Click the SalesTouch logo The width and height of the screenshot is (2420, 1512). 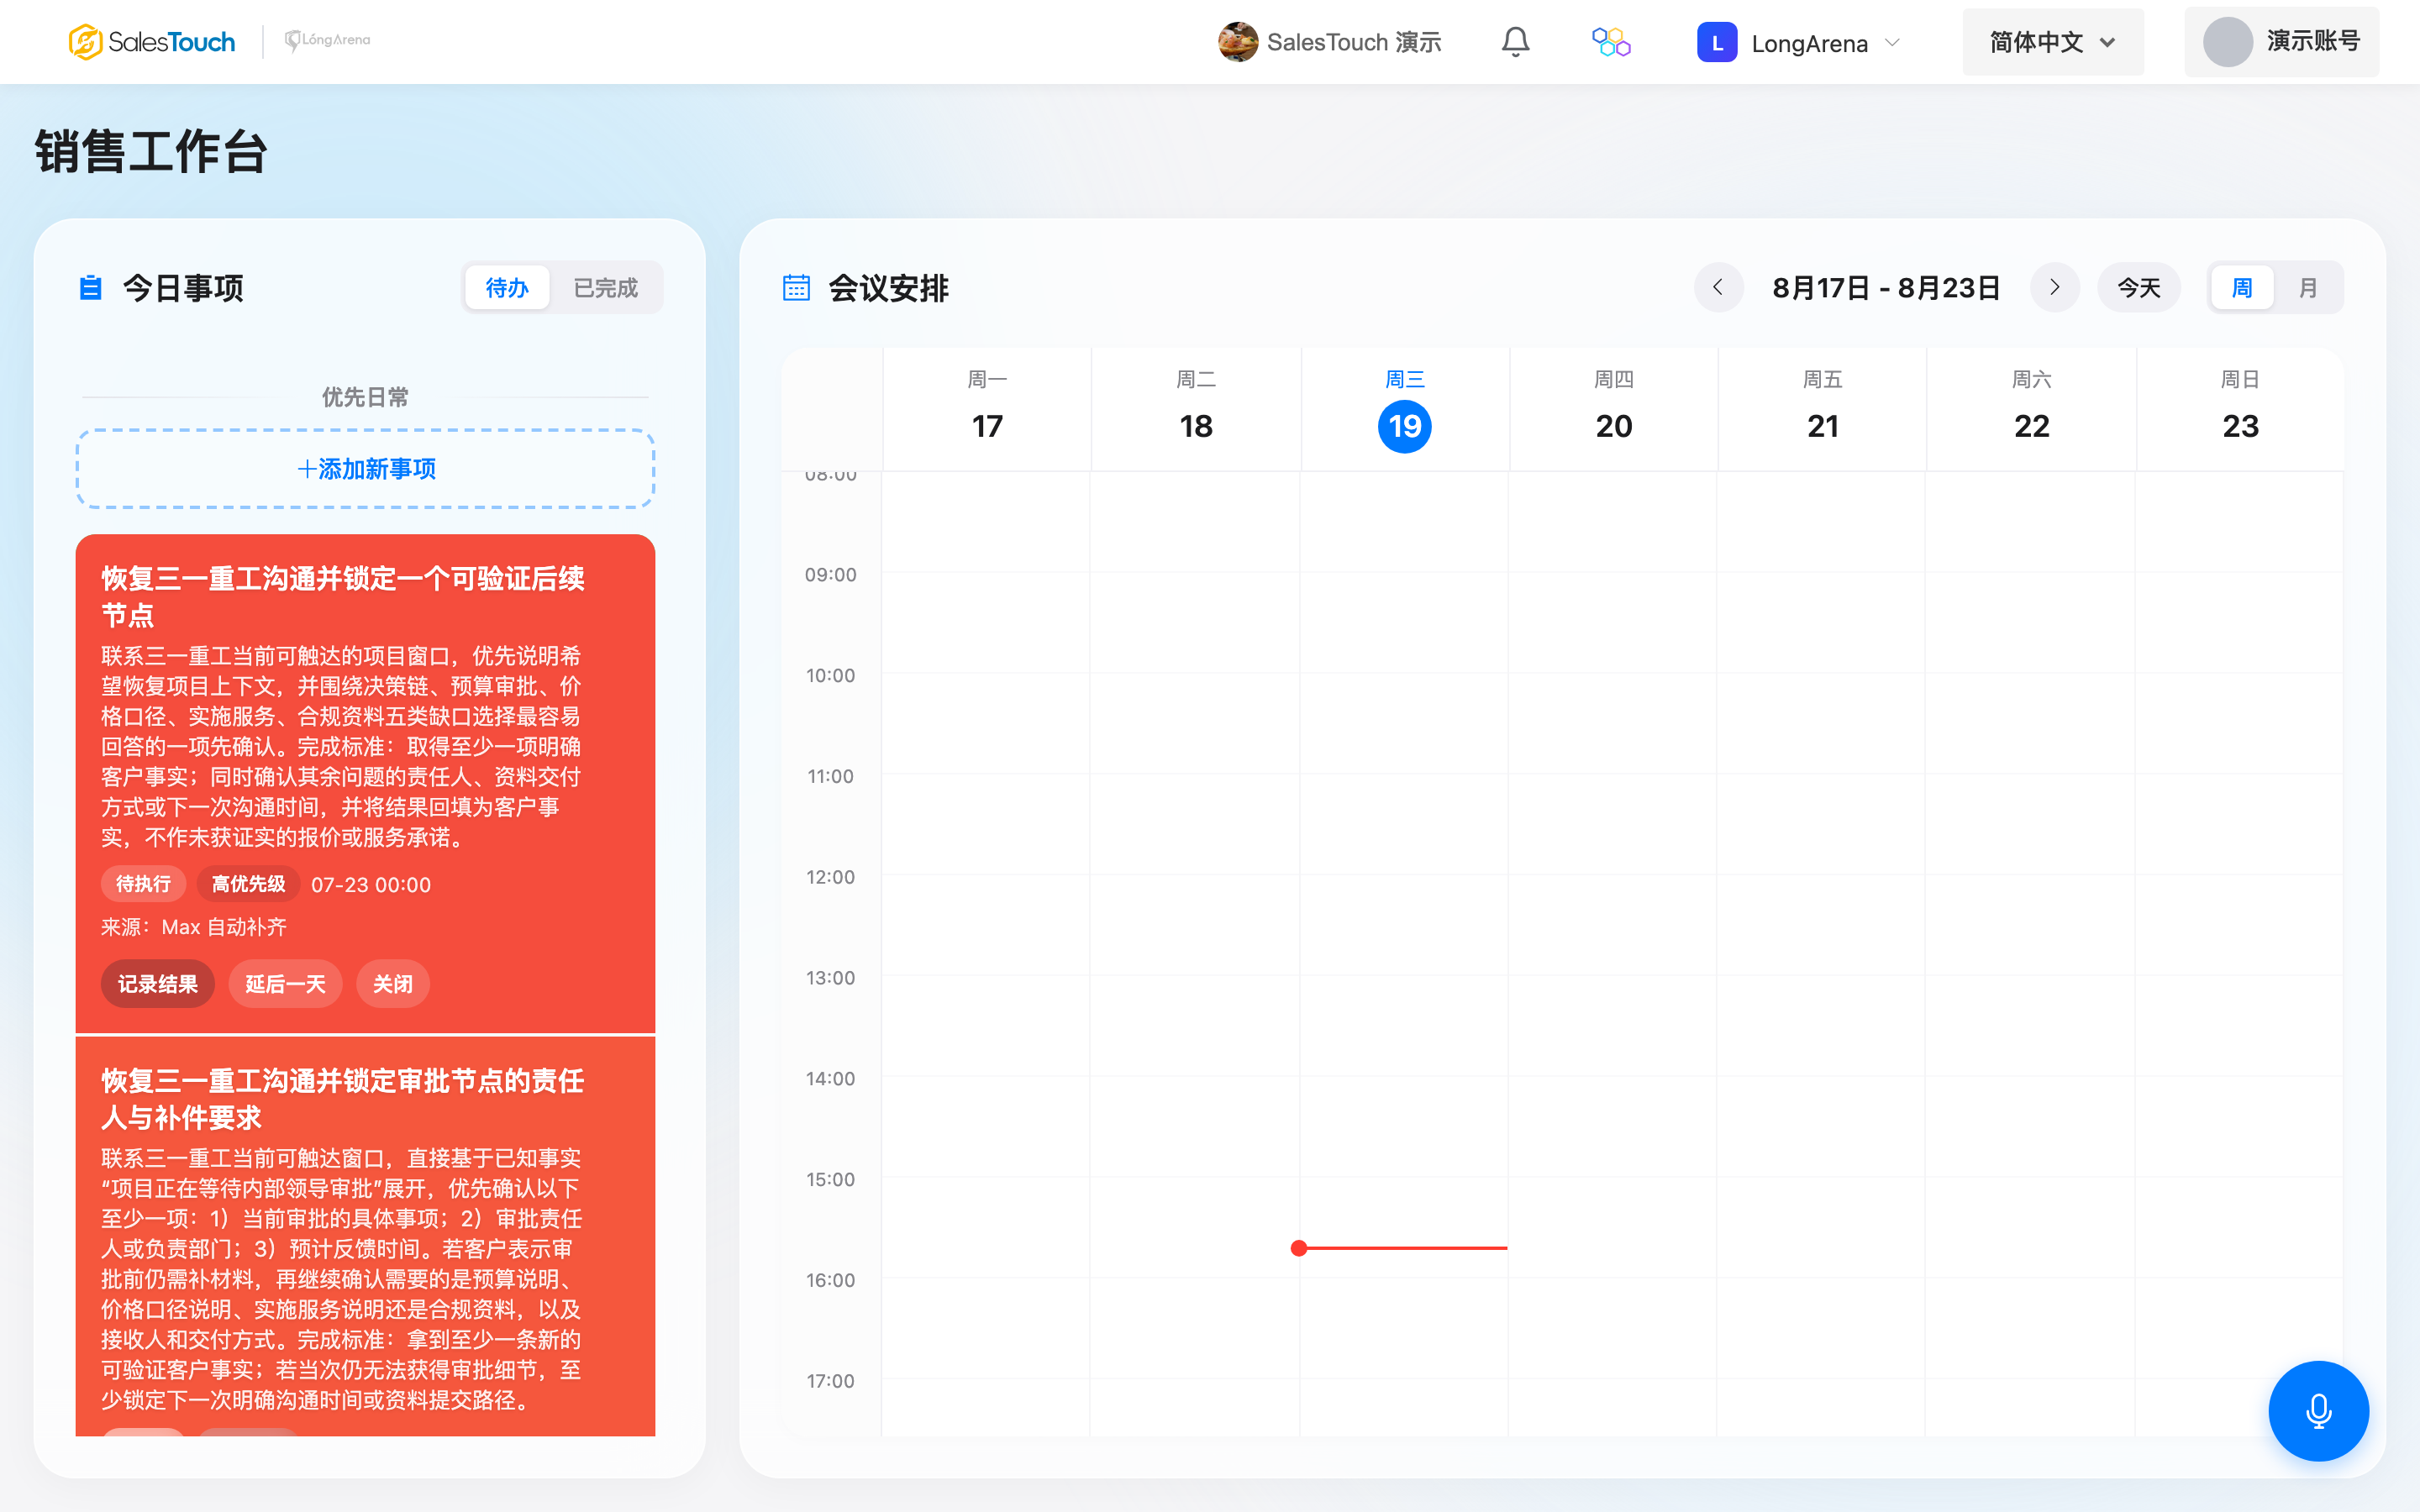[152, 42]
